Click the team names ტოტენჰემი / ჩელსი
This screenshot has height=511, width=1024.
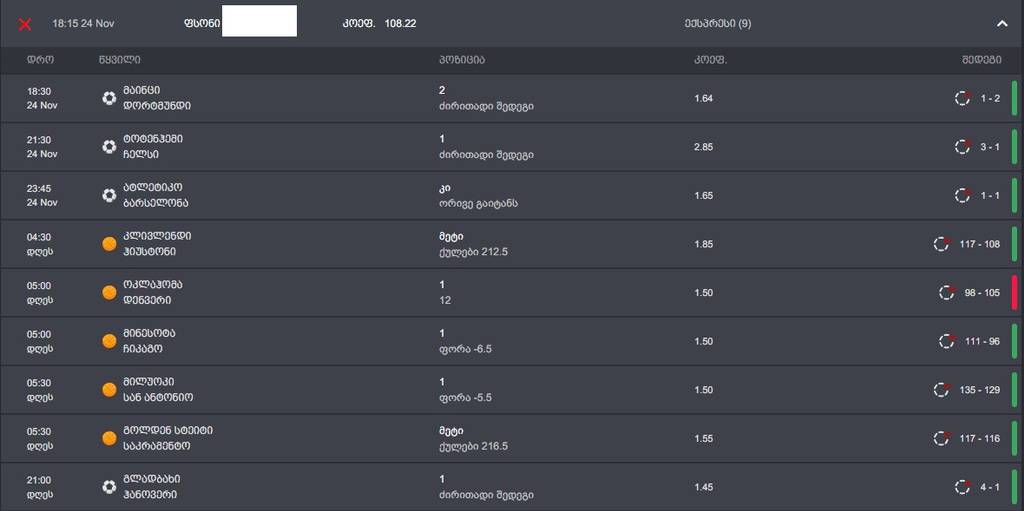tap(153, 146)
